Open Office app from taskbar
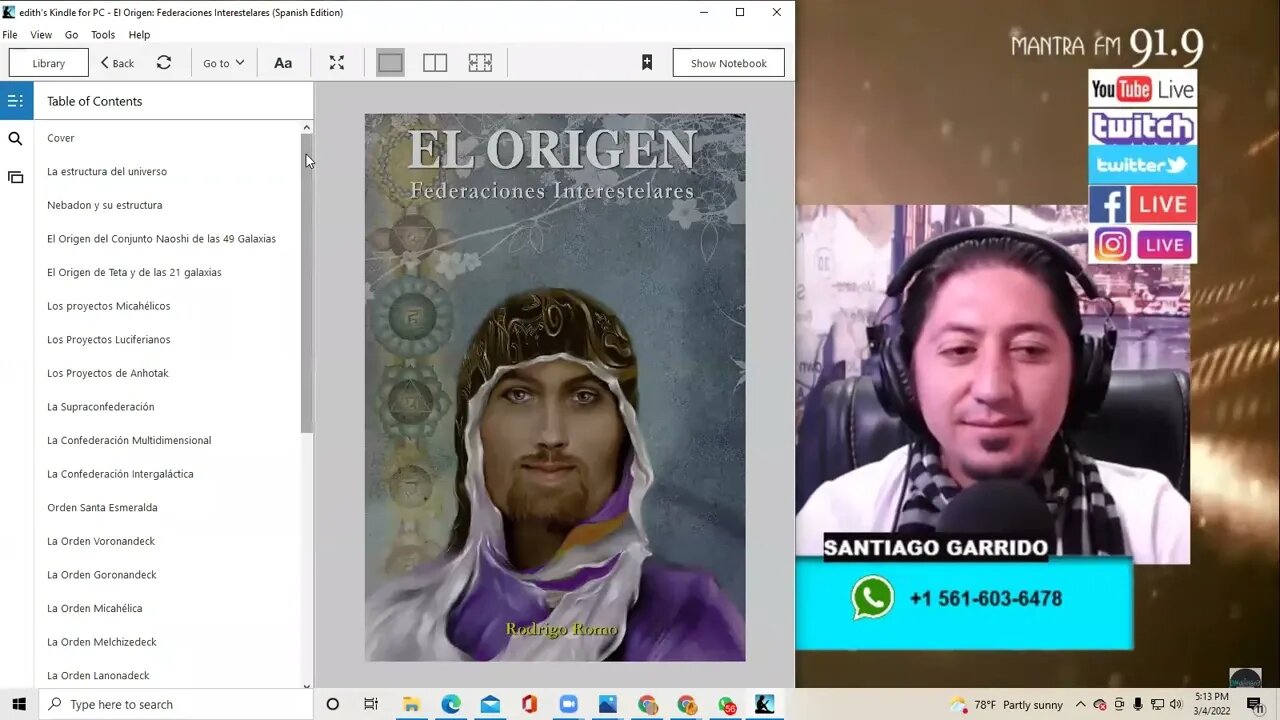The width and height of the screenshot is (1280, 720). click(x=529, y=704)
